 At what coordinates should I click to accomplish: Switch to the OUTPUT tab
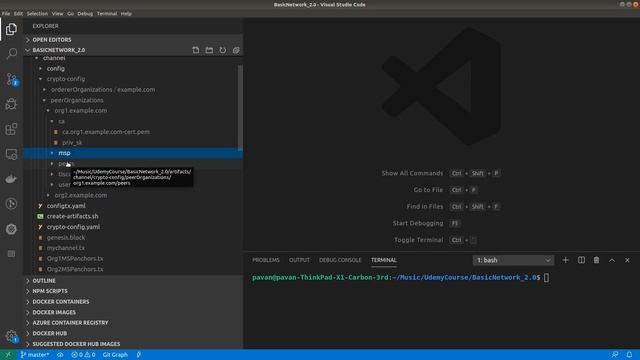click(299, 260)
